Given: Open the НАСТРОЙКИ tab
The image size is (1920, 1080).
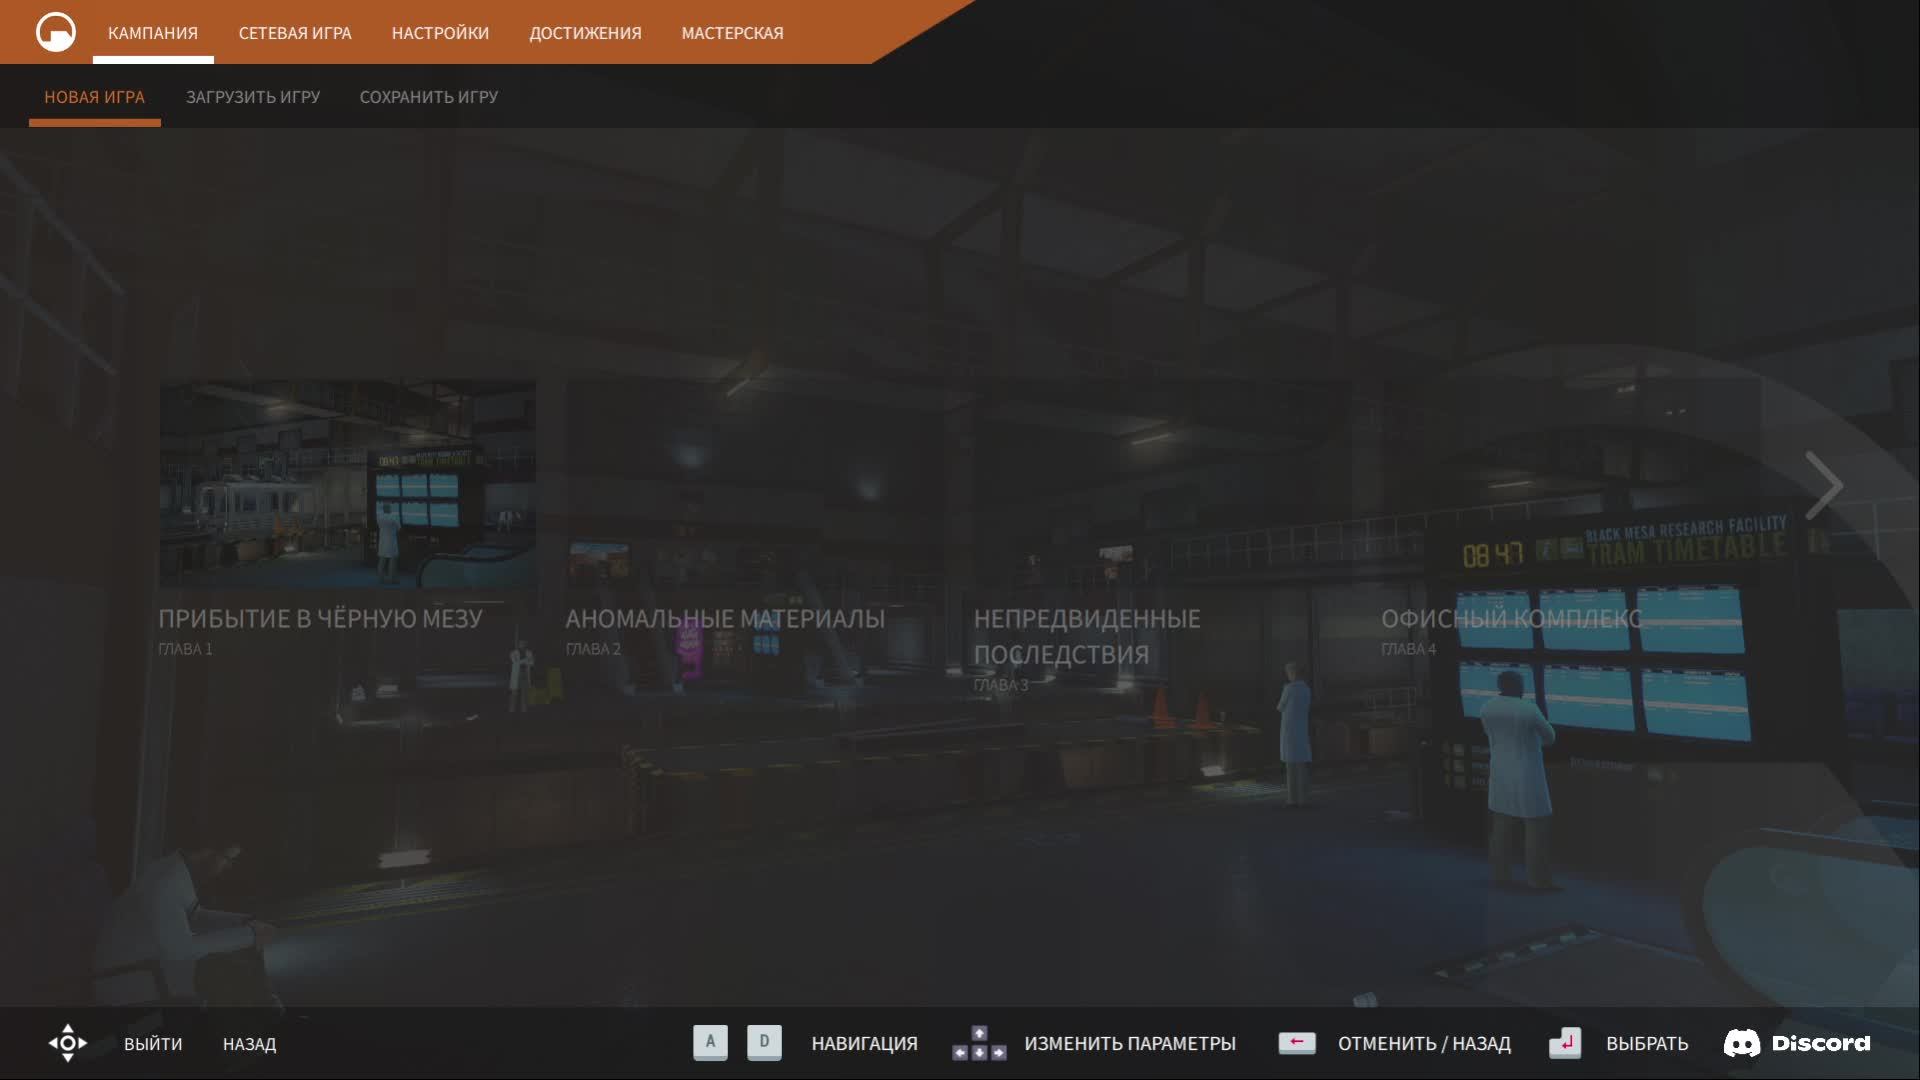Looking at the screenshot, I should click(x=440, y=33).
